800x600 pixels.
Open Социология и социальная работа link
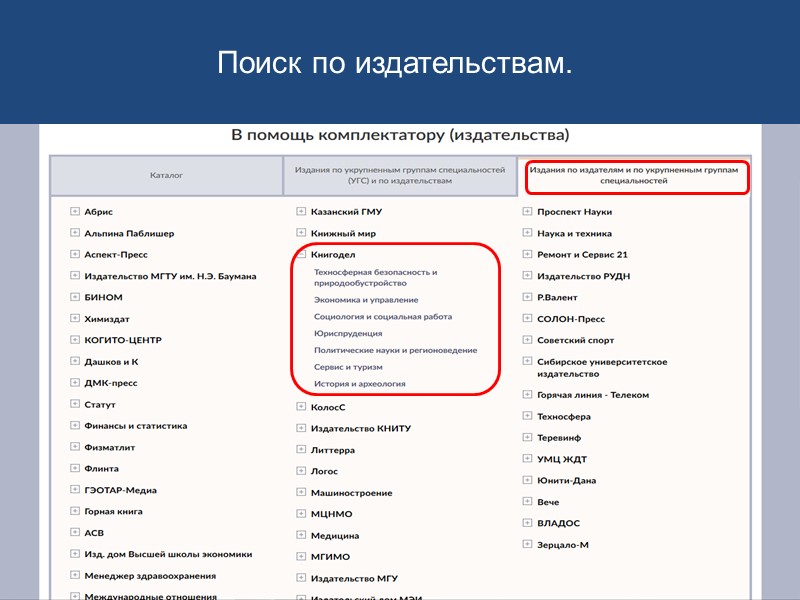[383, 317]
